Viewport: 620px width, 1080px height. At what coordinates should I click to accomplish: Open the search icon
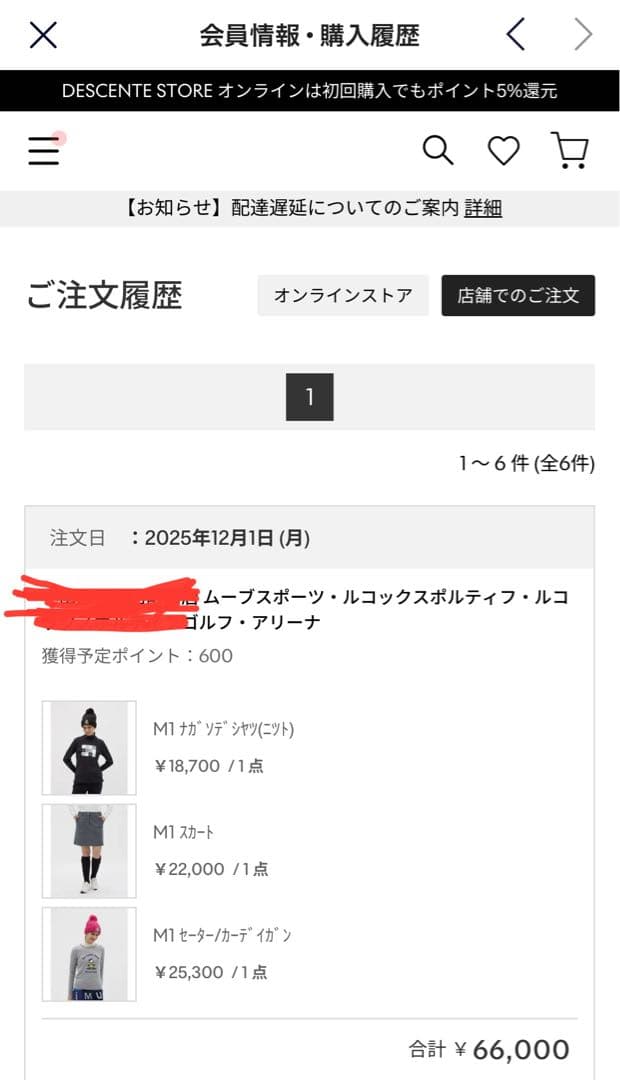point(439,150)
